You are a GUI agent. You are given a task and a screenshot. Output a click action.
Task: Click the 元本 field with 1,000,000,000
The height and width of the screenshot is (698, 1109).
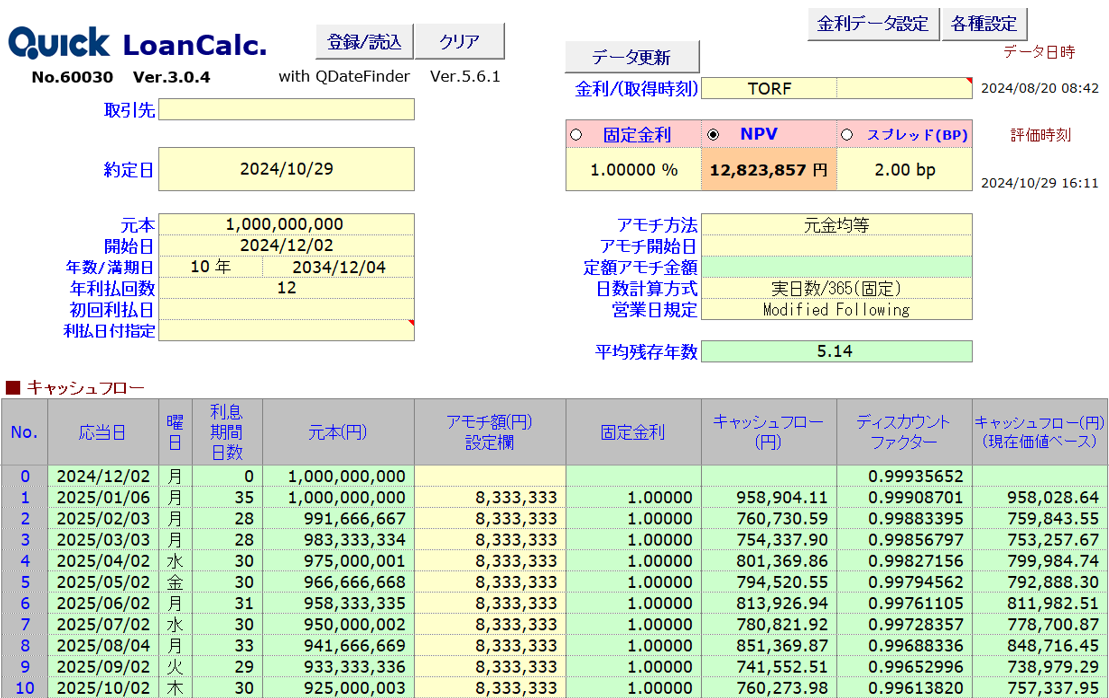click(286, 225)
